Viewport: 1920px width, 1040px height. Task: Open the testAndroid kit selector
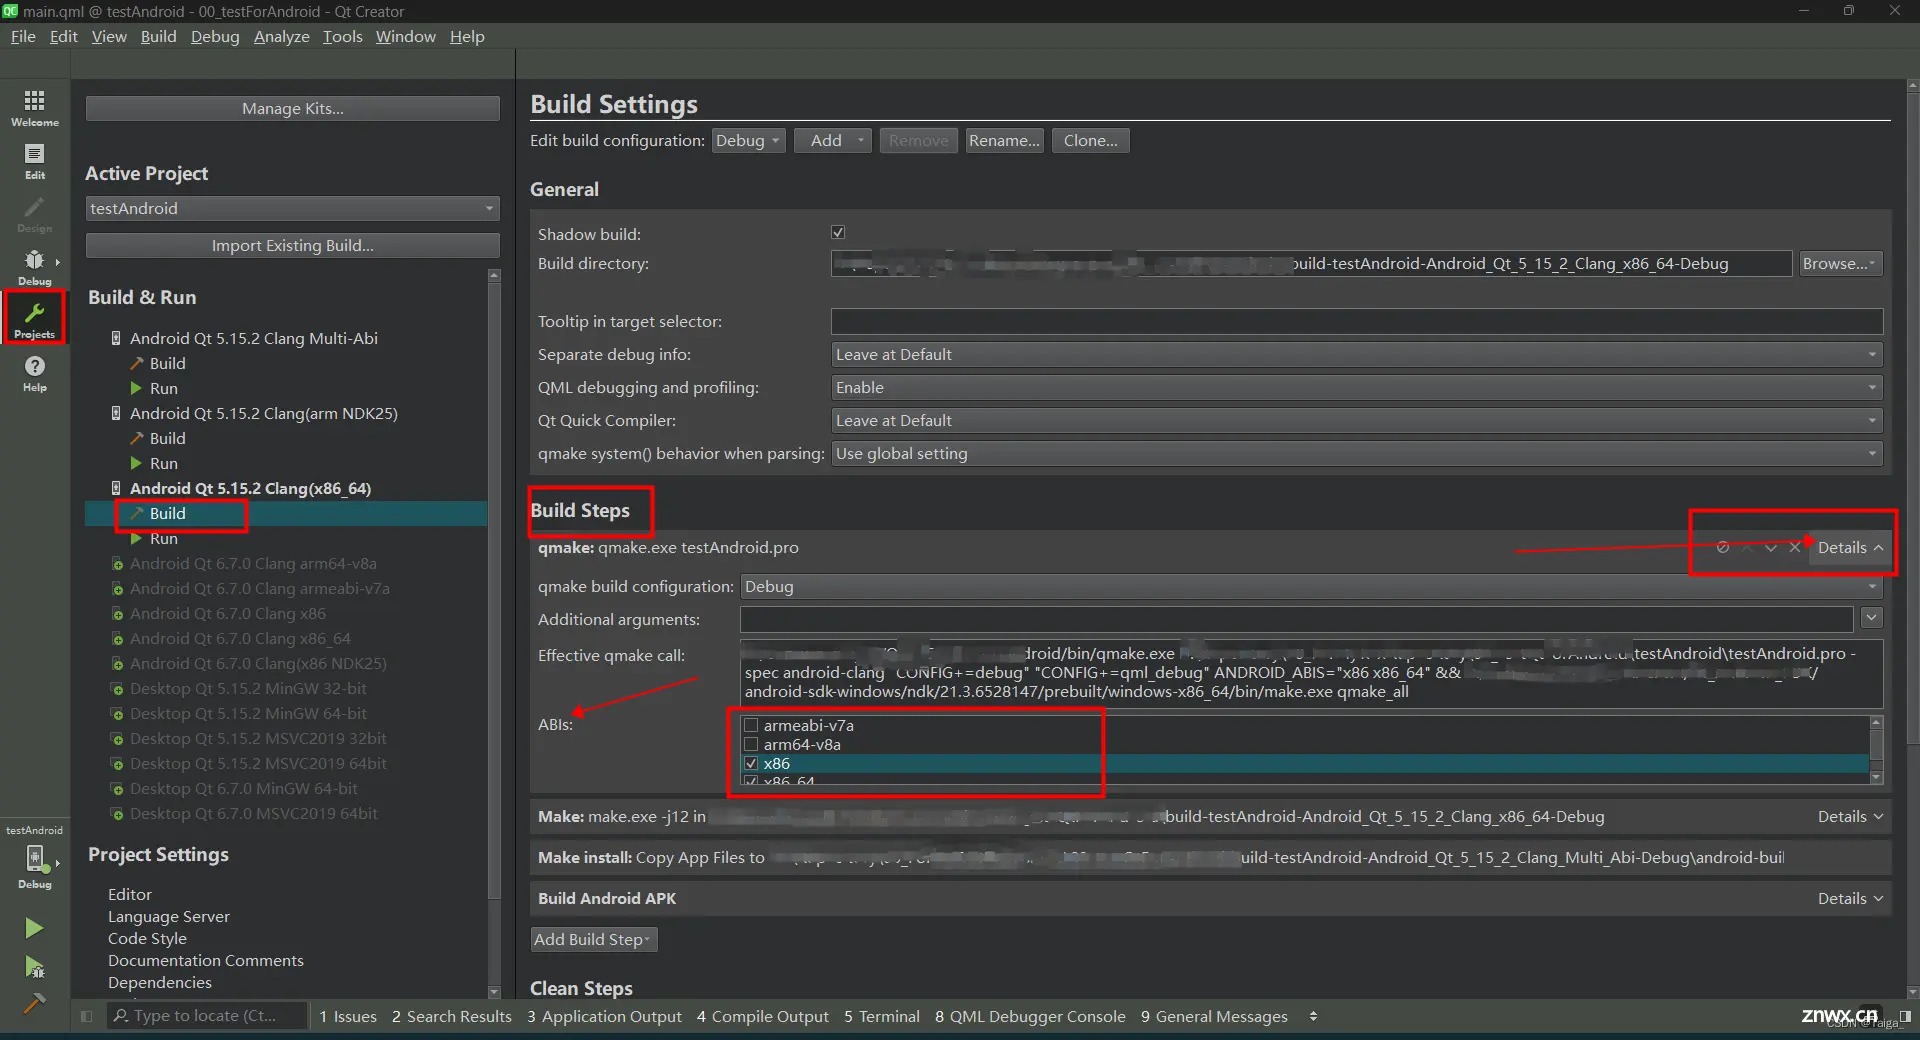coord(35,857)
